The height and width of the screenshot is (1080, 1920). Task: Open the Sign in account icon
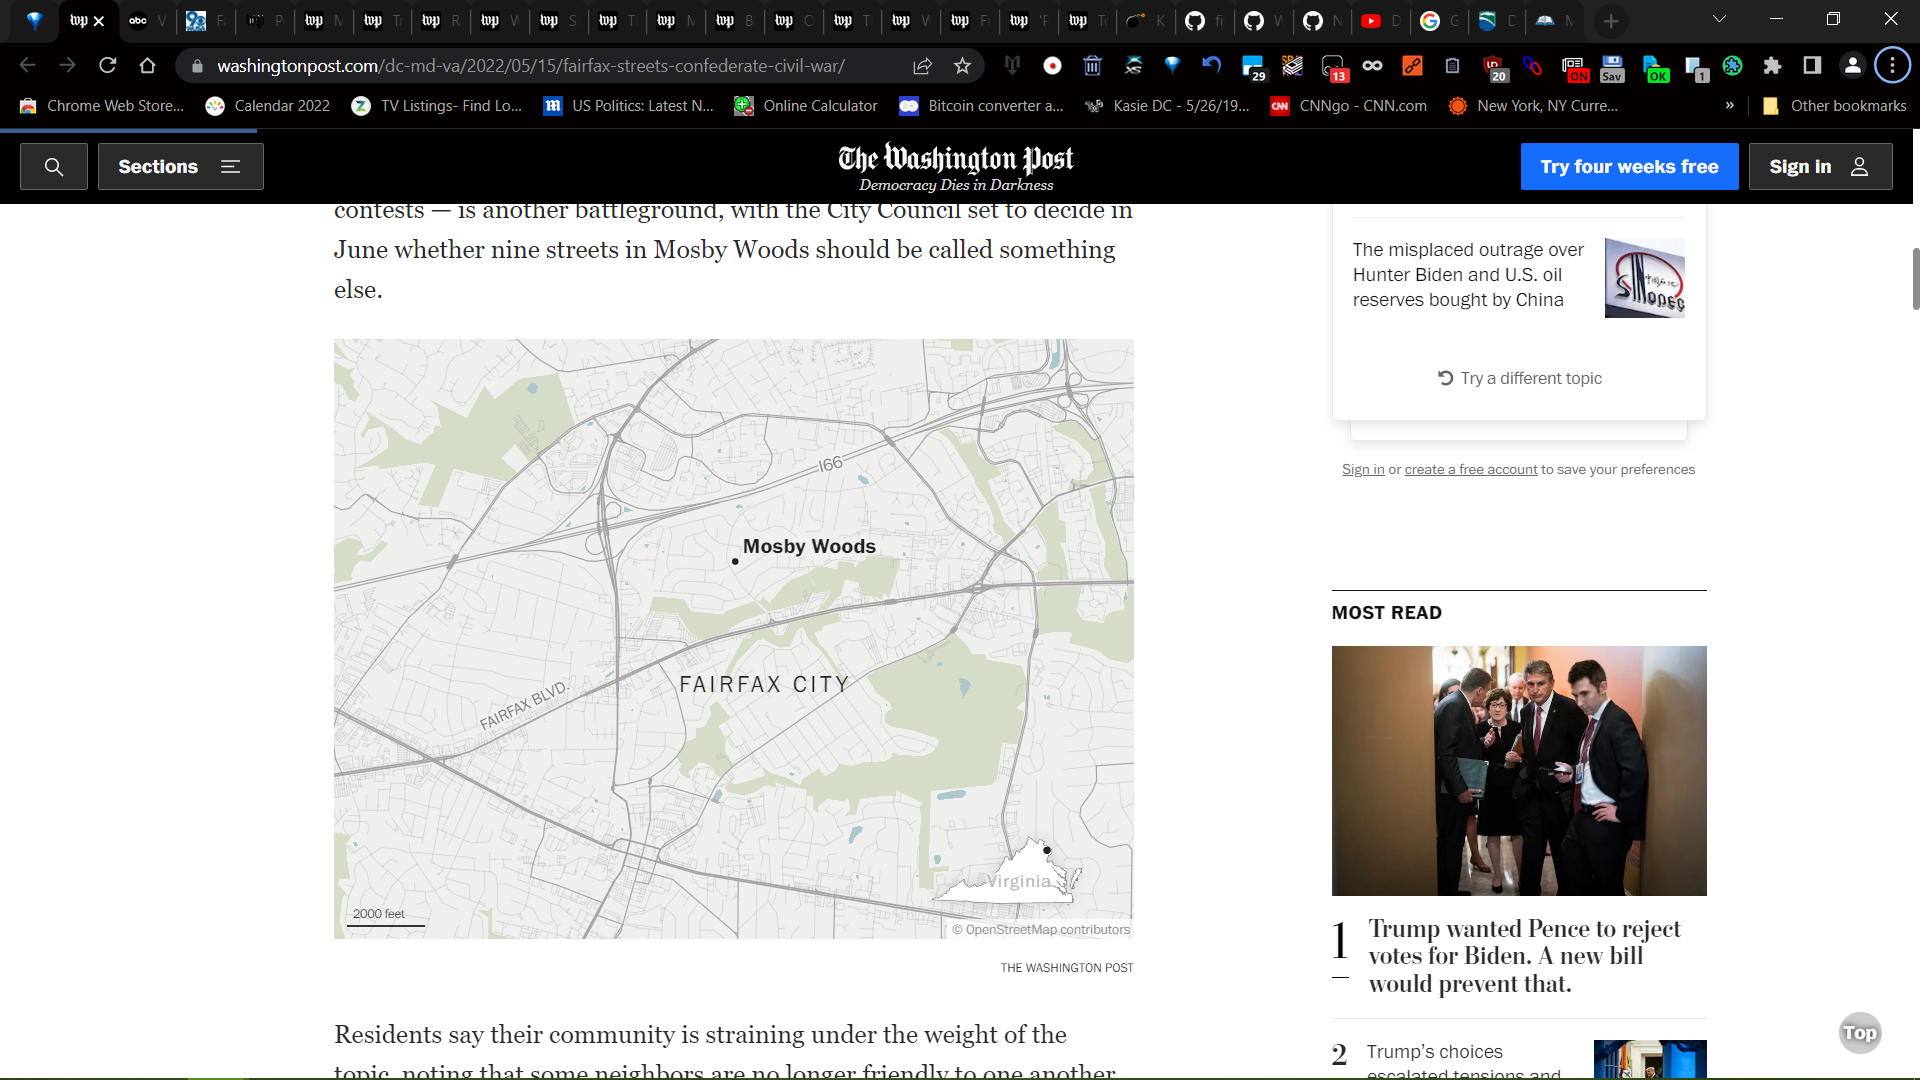[1860, 166]
